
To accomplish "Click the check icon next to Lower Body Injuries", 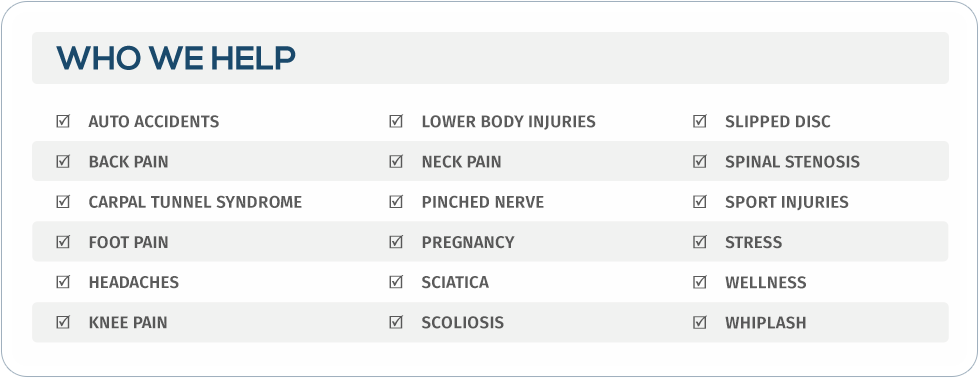I will pyautogui.click(x=396, y=121).
